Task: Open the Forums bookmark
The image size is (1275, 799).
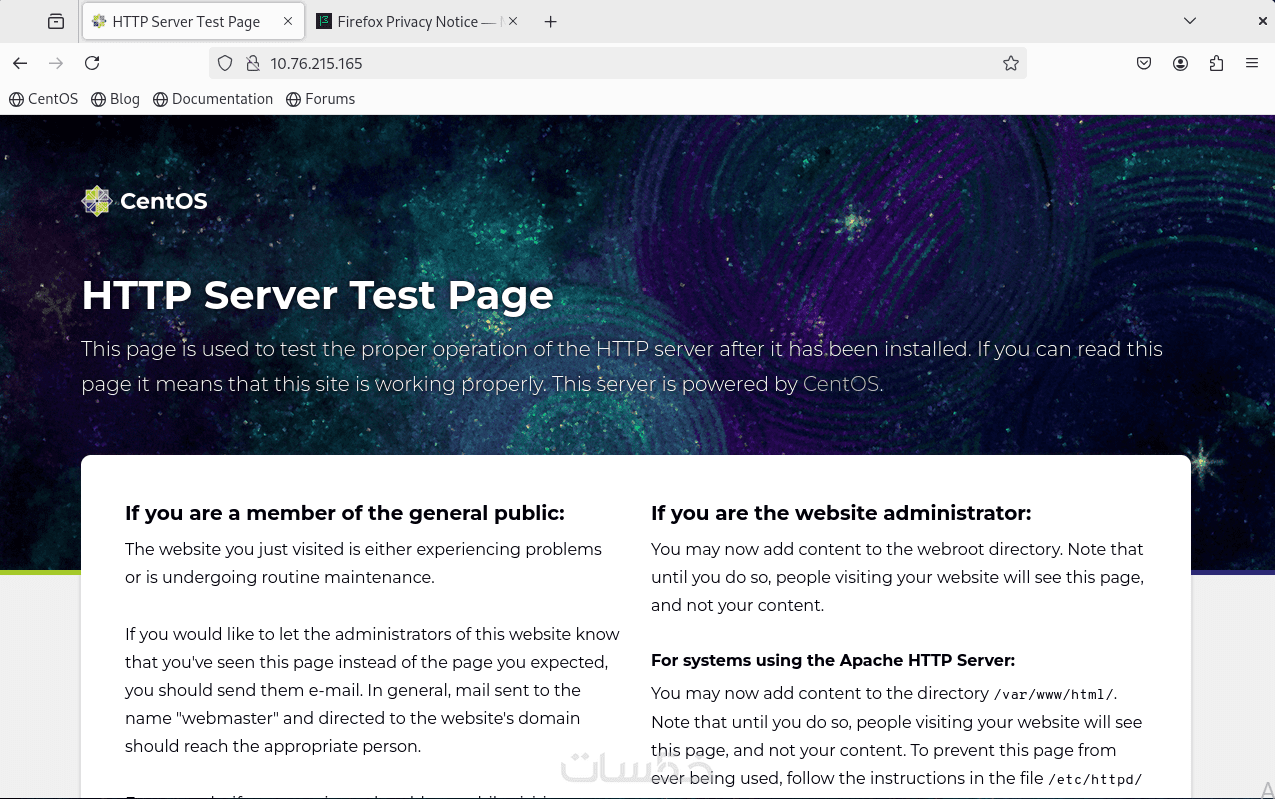Action: point(320,99)
